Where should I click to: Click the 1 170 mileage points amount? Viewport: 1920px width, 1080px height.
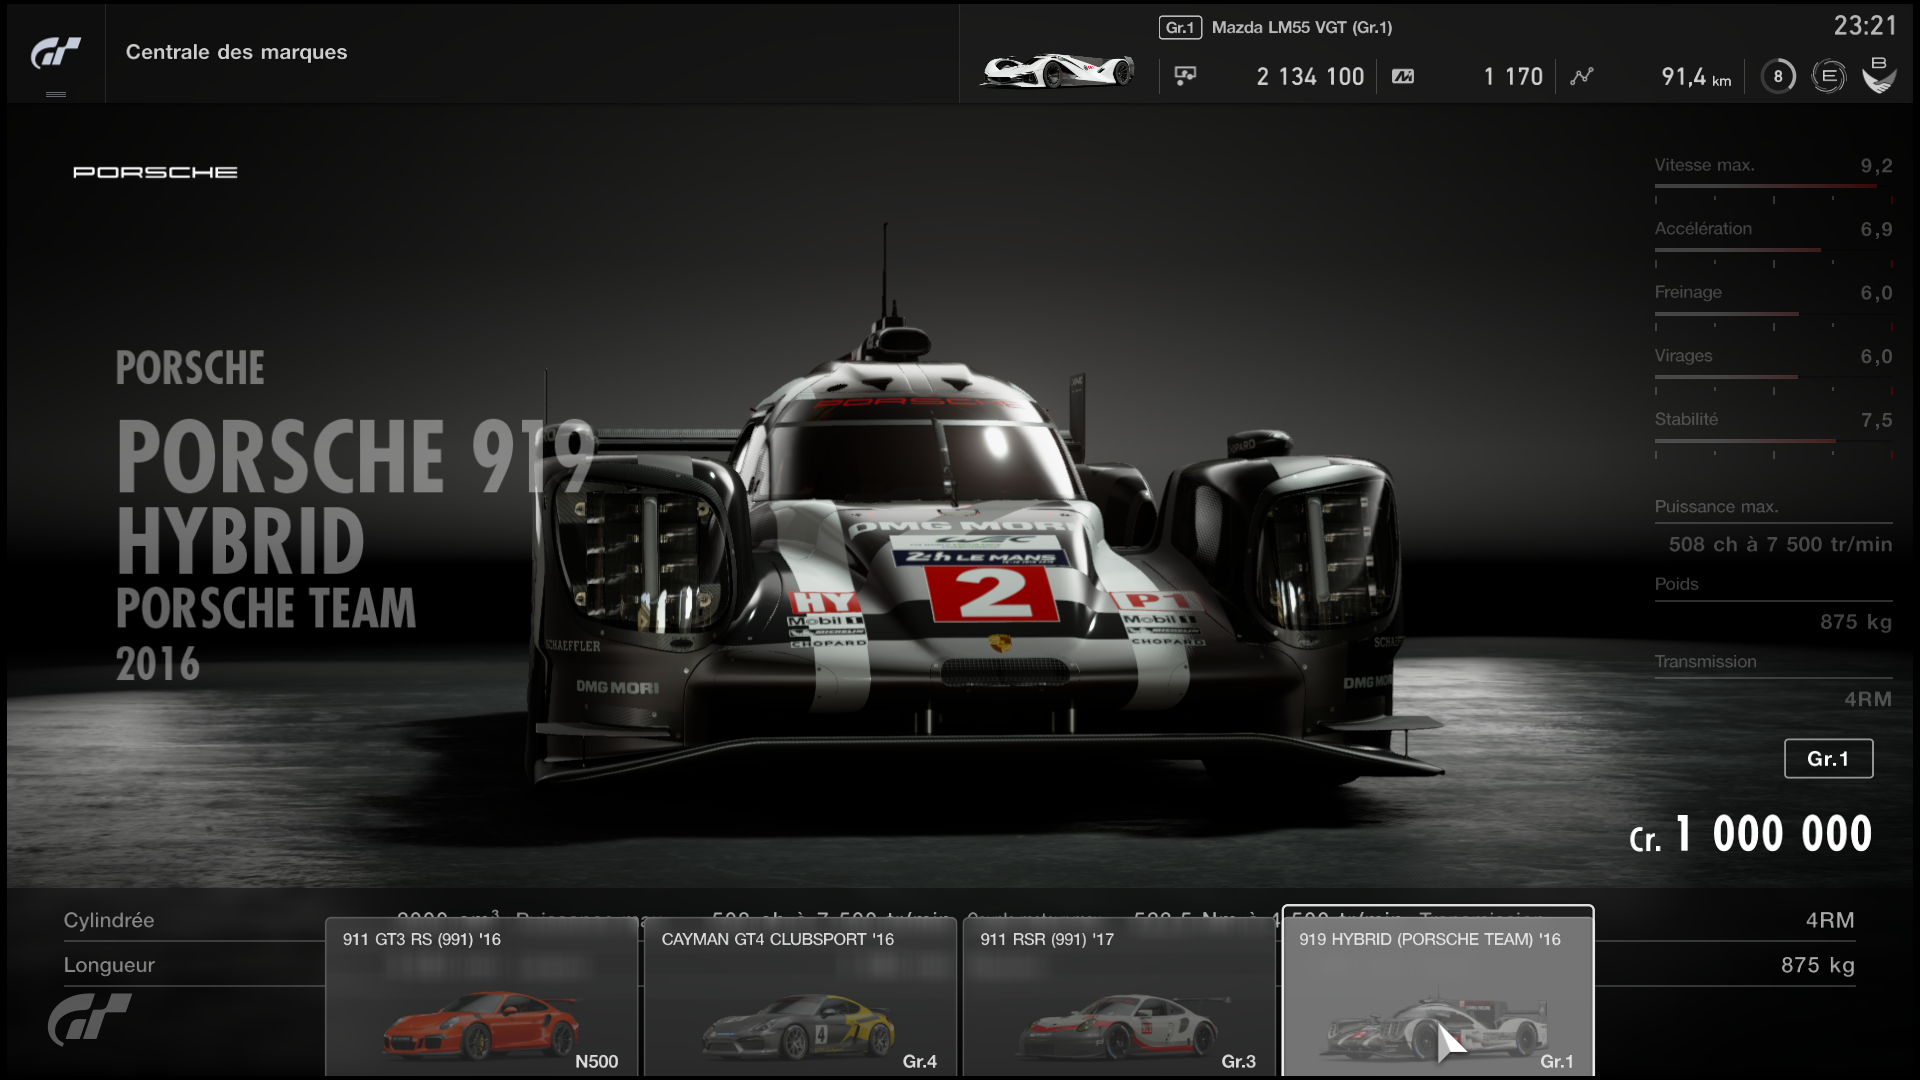click(1513, 76)
